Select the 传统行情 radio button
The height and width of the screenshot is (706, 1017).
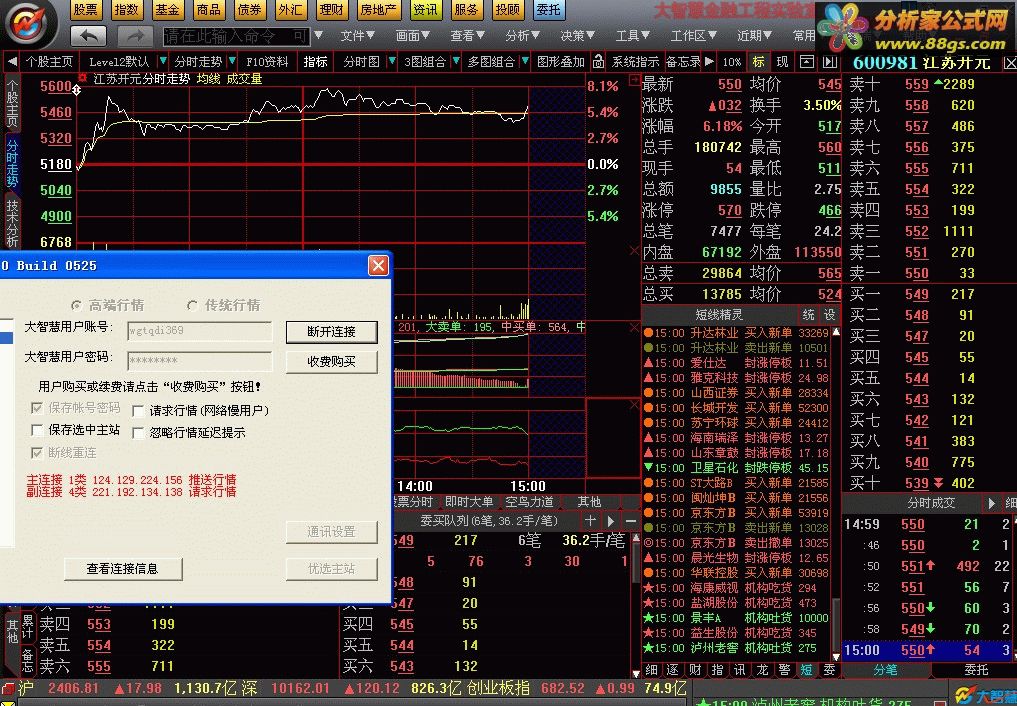[192, 305]
